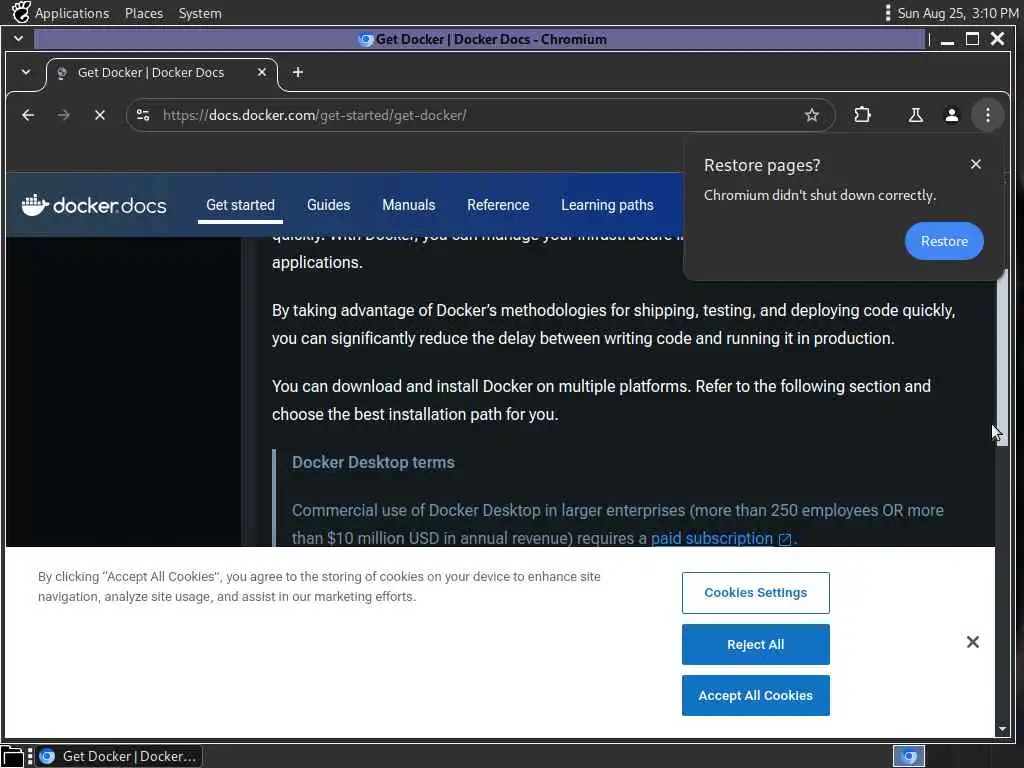Click the Restore button
Image resolution: width=1024 pixels, height=768 pixels.
point(944,241)
